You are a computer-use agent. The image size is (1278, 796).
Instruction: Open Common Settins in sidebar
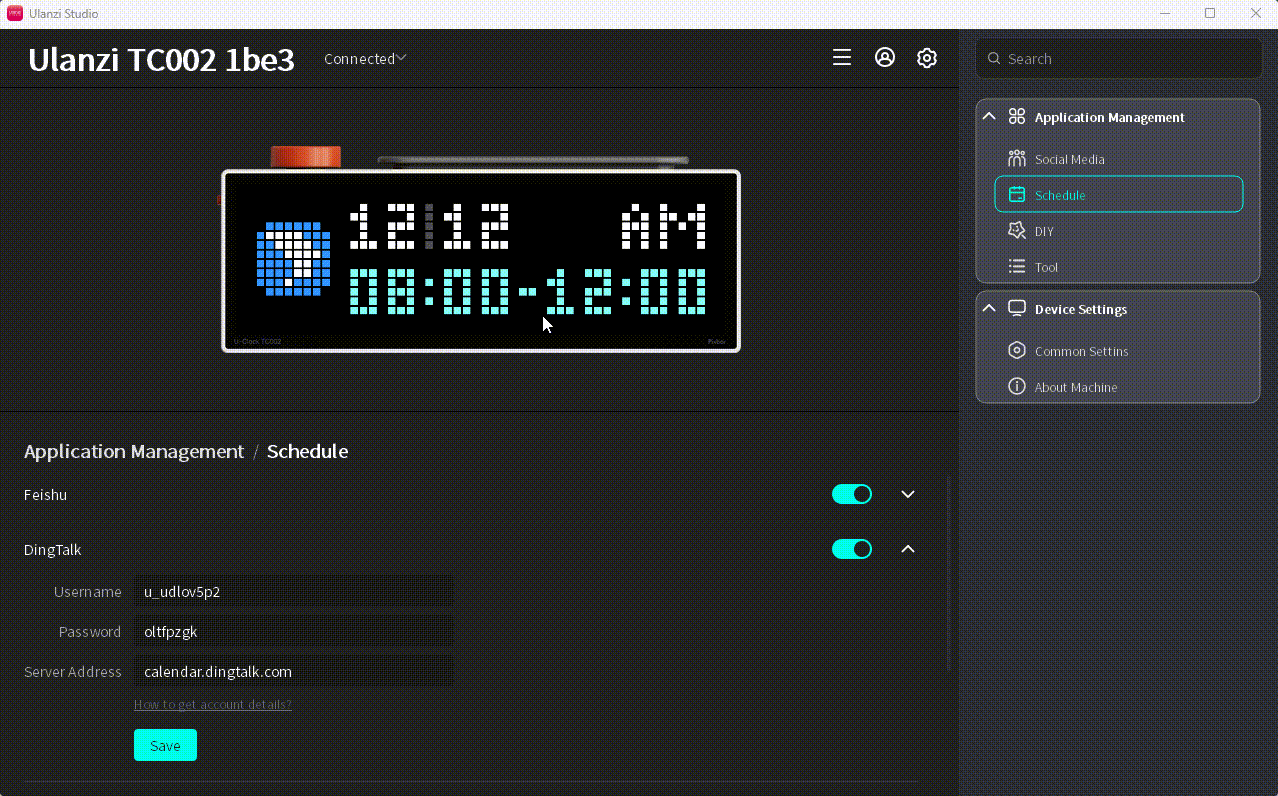pyautogui.click(x=1119, y=351)
